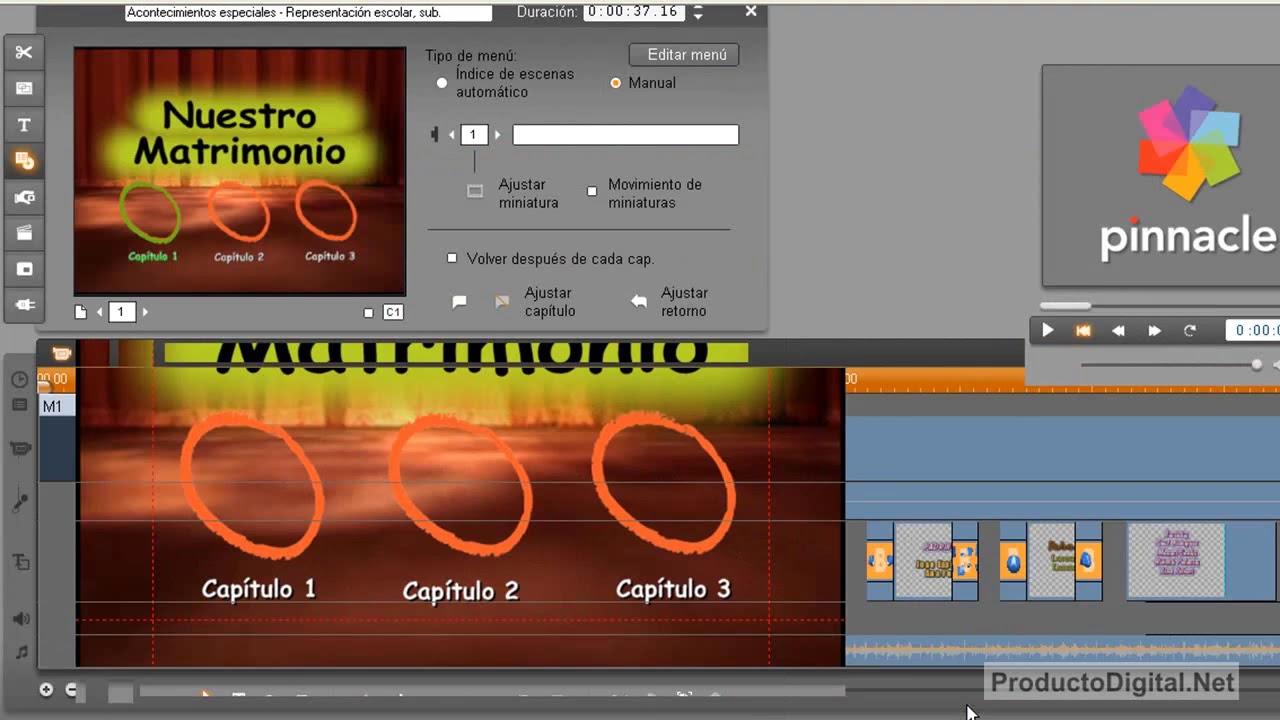Image resolution: width=1280 pixels, height=720 pixels.
Task: Select Capítulo 2 button in menu preview
Action: (239, 211)
